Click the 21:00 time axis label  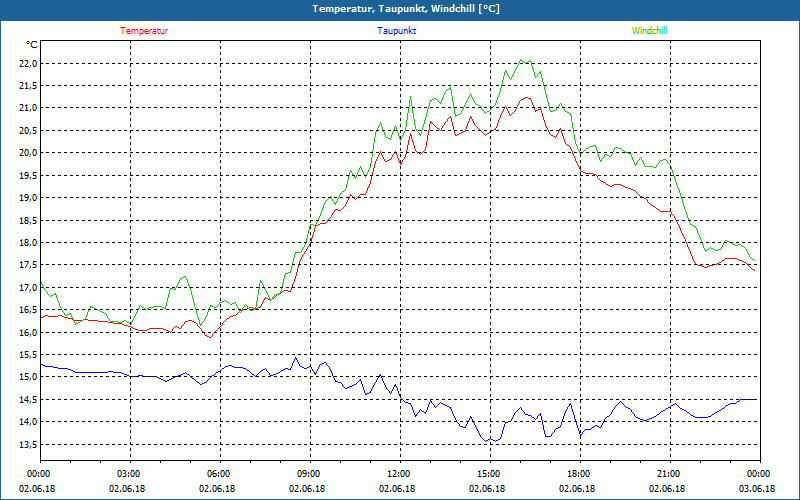click(x=669, y=474)
